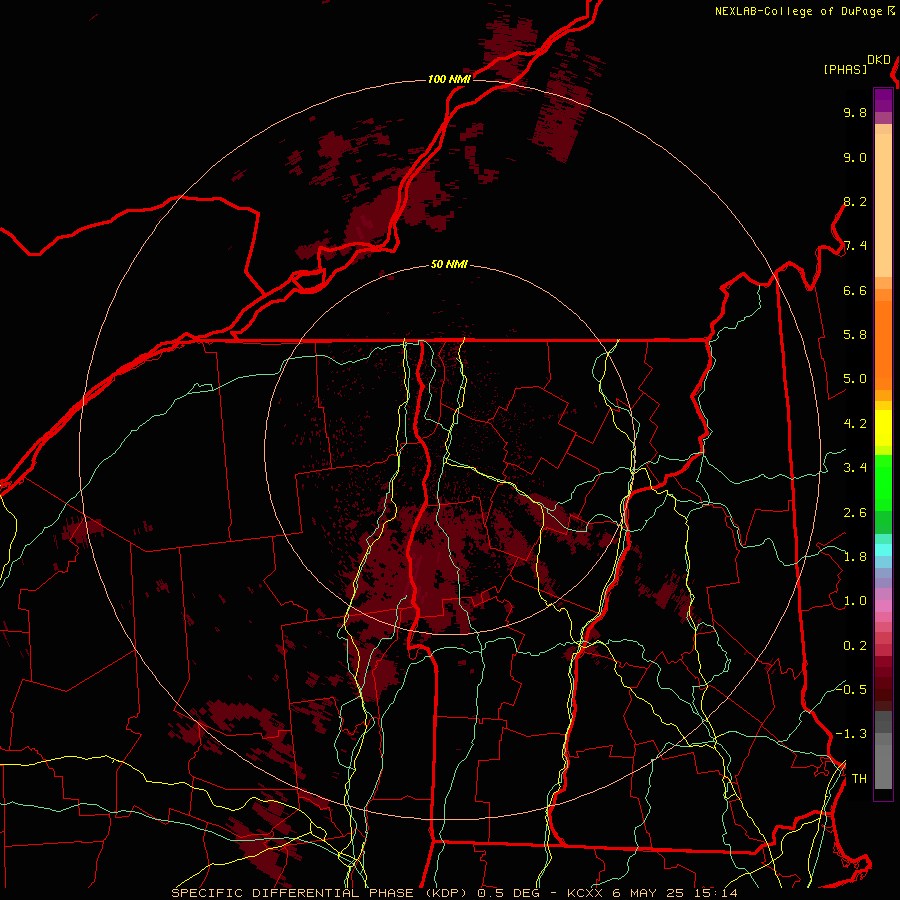Click the -0.5 scale value
This screenshot has width=900, height=900.
[x=851, y=690]
